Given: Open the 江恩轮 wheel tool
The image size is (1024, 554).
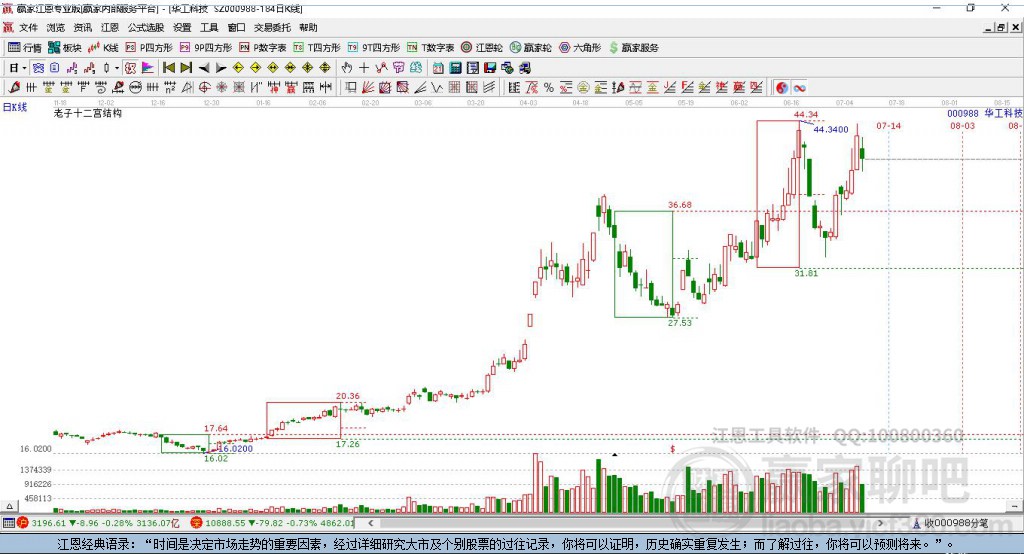Looking at the screenshot, I should click(482, 48).
